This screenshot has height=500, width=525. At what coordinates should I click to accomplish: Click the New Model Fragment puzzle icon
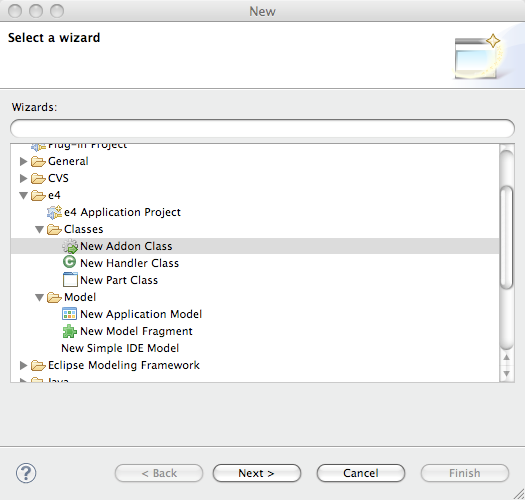pyautogui.click(x=70, y=331)
